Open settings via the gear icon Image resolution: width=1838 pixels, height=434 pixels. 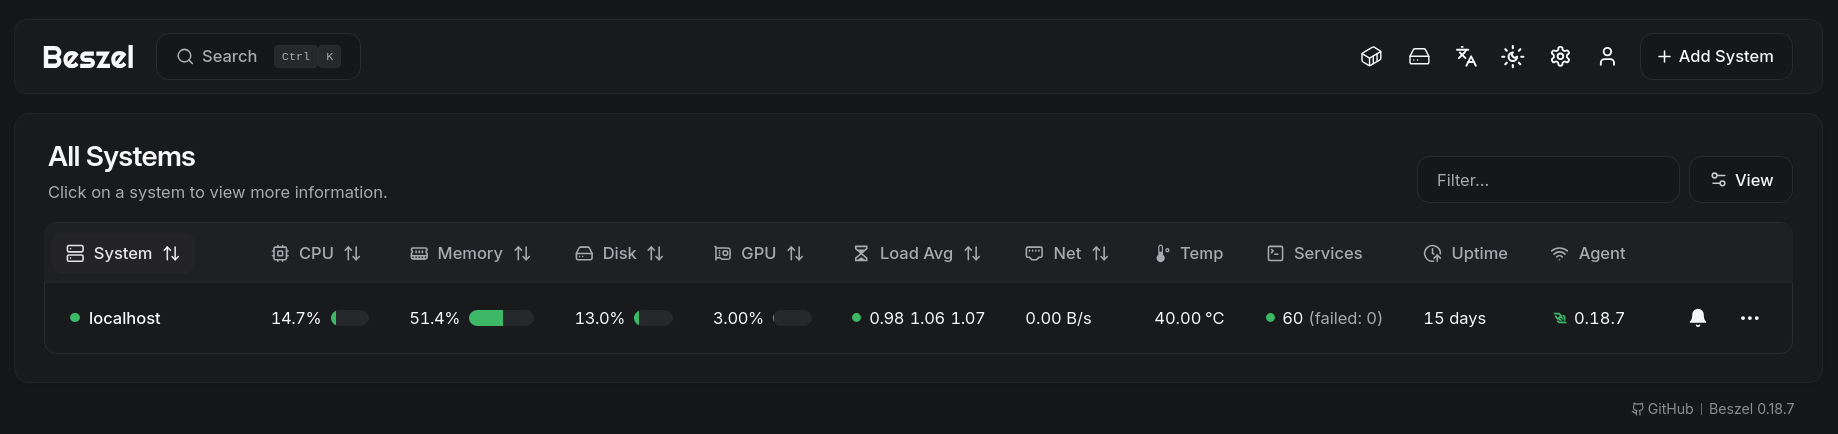[1560, 57]
